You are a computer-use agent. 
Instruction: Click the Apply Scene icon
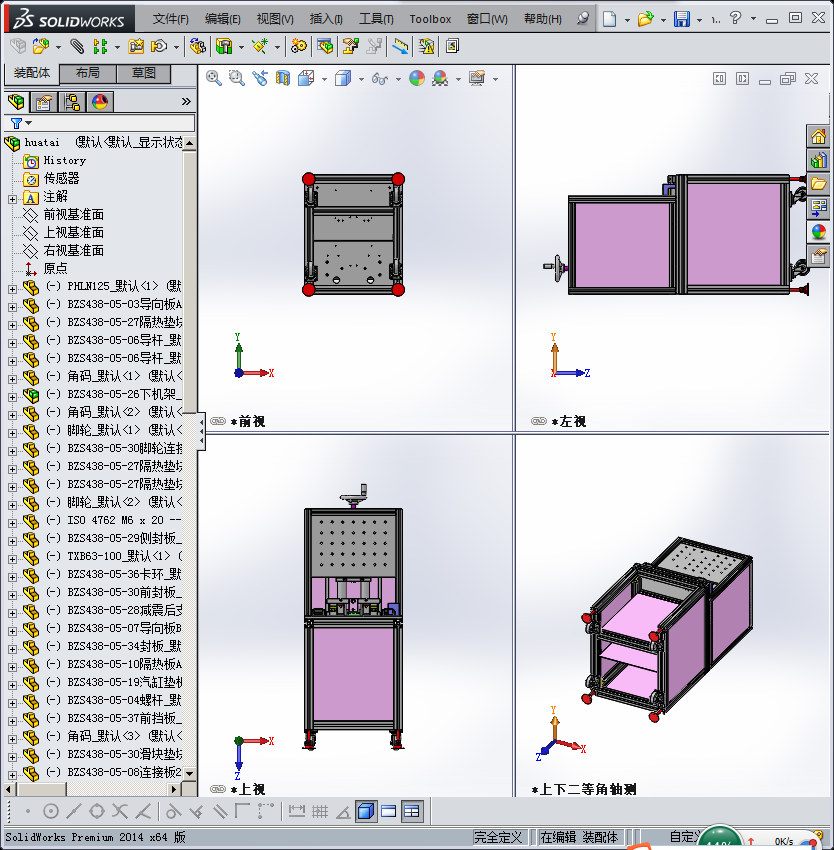pyautogui.click(x=440, y=79)
